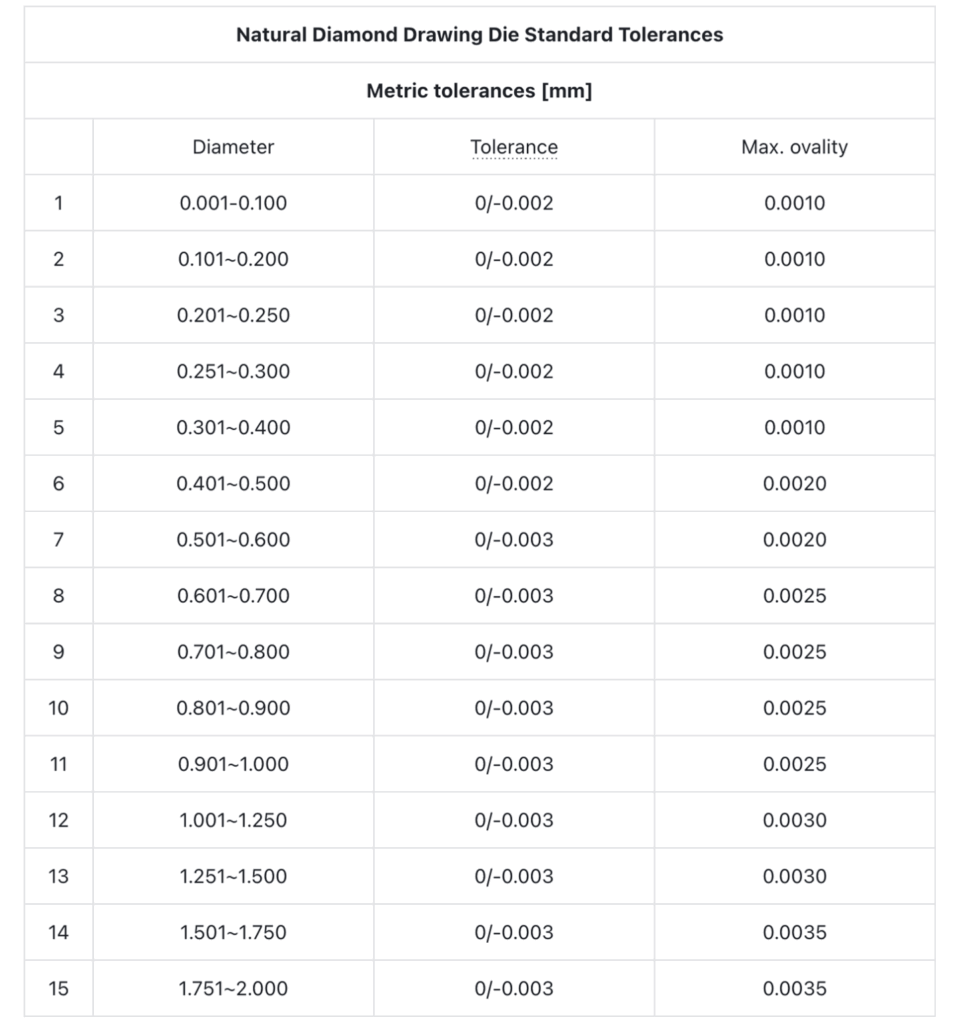Click the dotted-underlined Tolerance column header

point(514,147)
